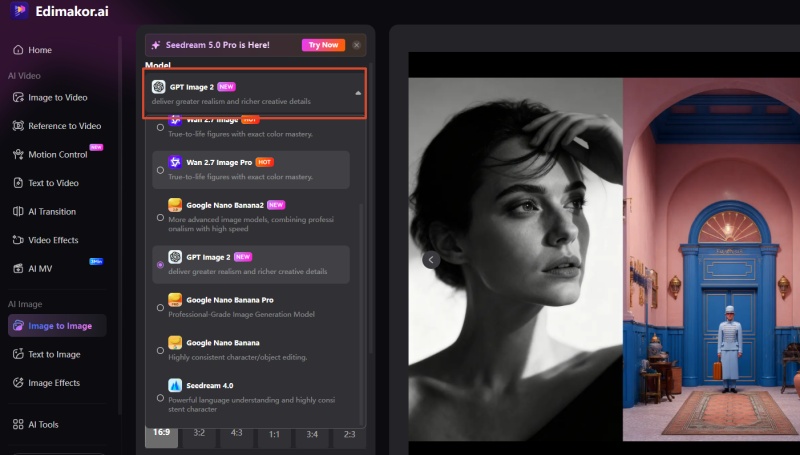Click "Professional-Grade Image Generation Model" description
This screenshot has height=455, width=800.
(241, 314)
